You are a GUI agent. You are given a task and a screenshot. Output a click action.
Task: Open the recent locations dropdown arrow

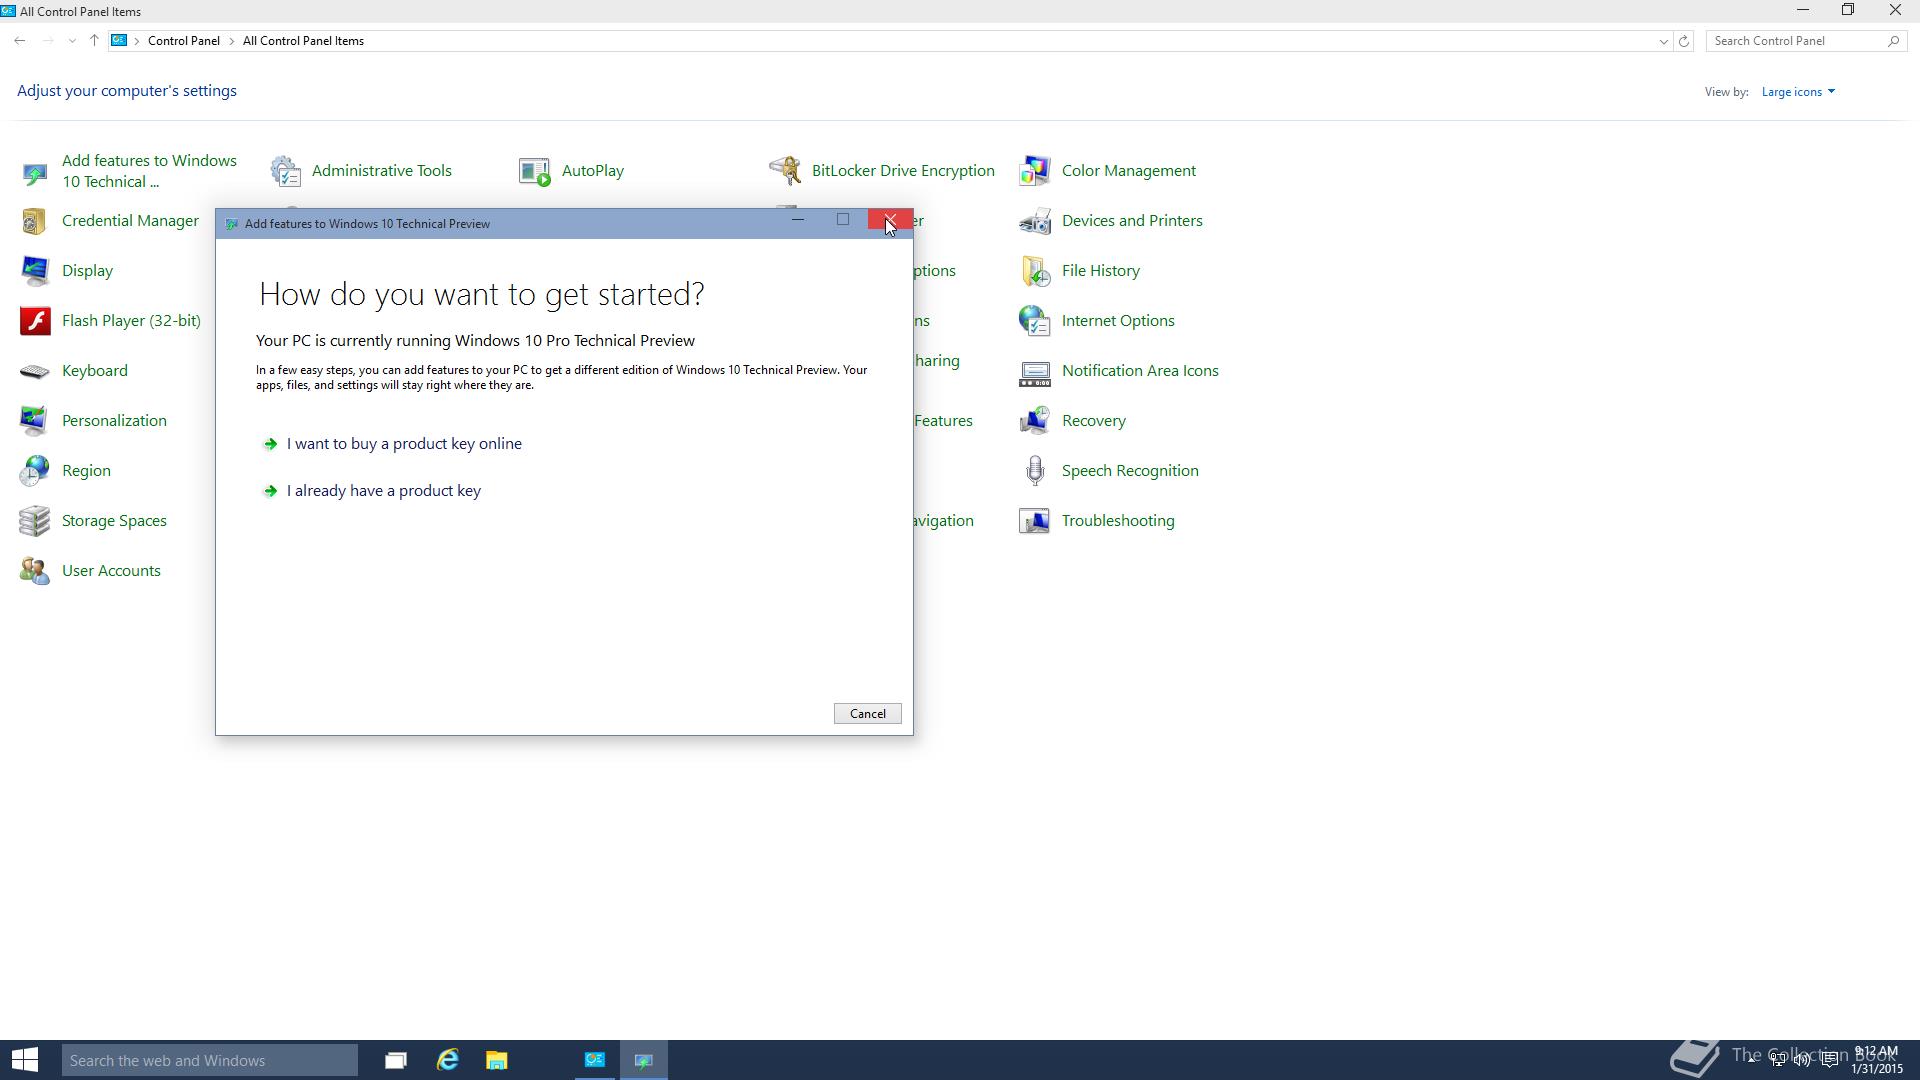(x=72, y=41)
